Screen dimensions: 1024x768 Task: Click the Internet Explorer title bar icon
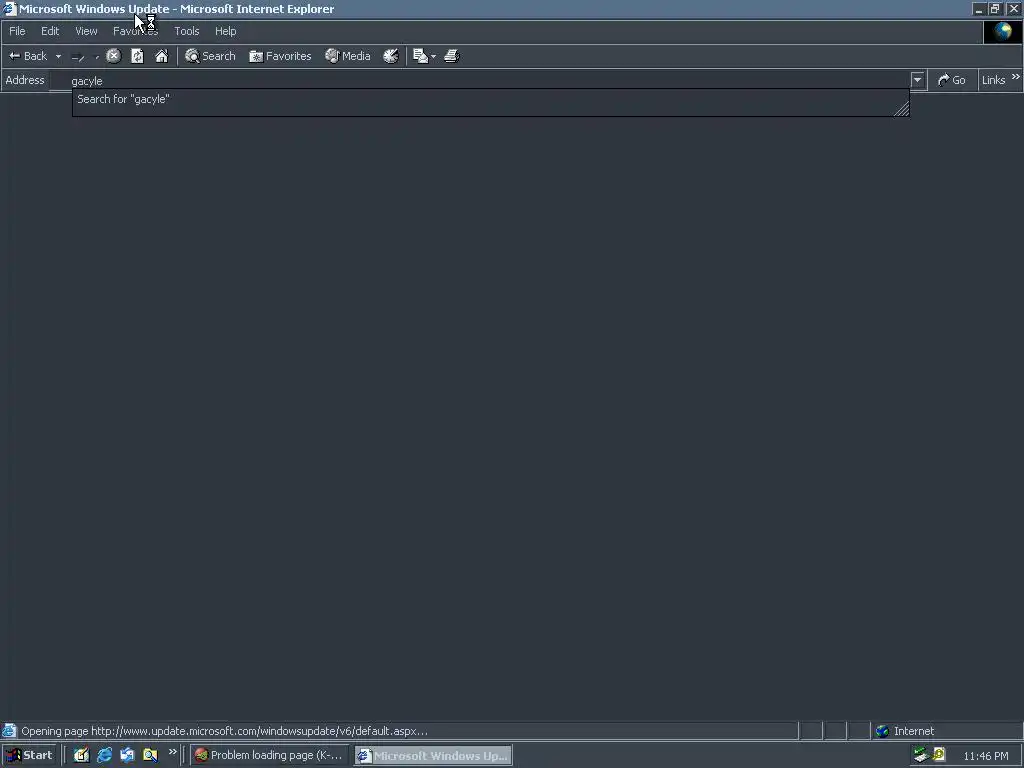click(x=9, y=9)
